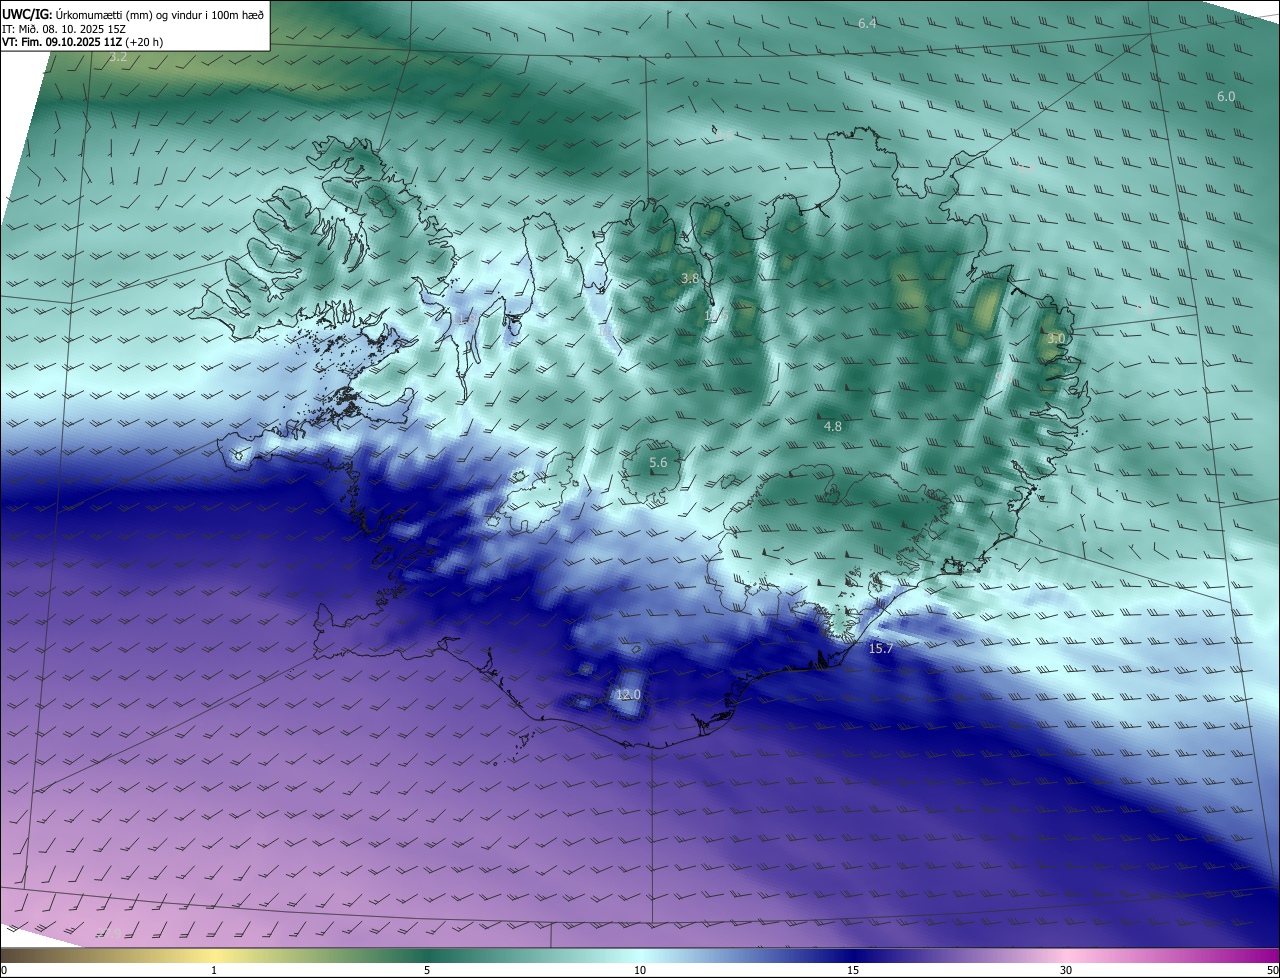Click the color scale tick label 30
The height and width of the screenshot is (978, 1280).
pyautogui.click(x=1066, y=970)
